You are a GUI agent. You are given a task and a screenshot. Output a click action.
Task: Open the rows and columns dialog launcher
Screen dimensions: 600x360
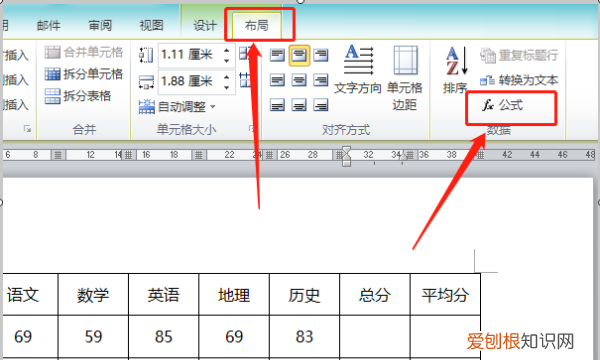click(27, 129)
